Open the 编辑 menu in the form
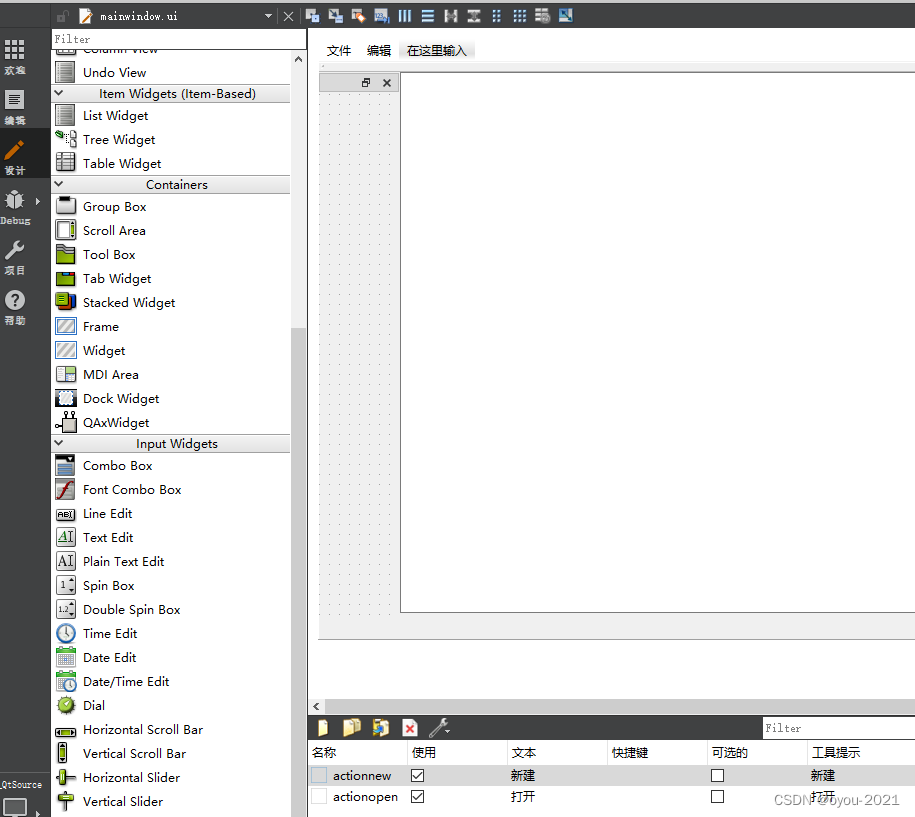The image size is (915, 817). [379, 49]
